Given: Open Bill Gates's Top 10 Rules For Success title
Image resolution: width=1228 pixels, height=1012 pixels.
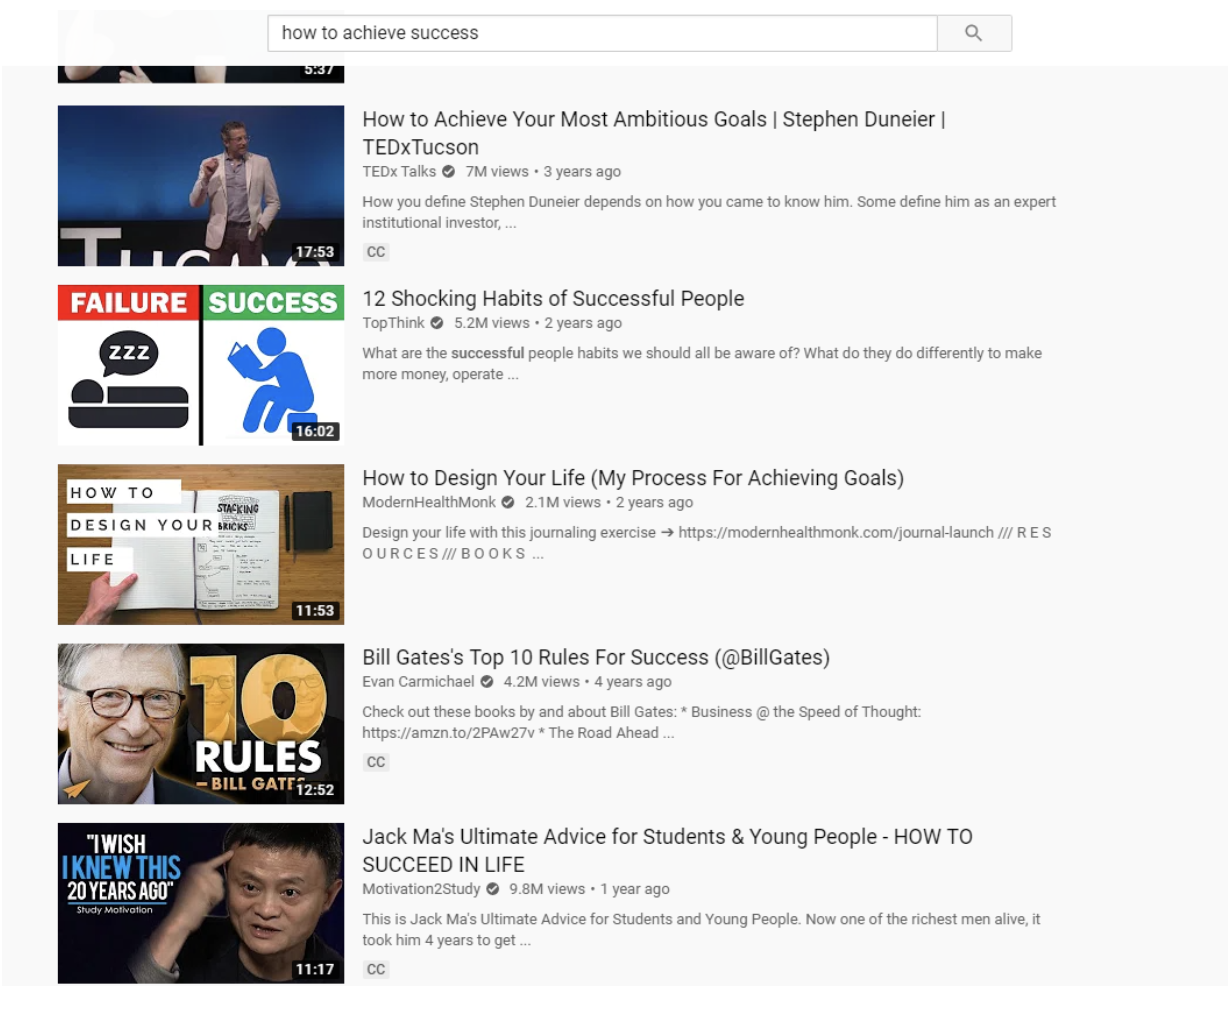Looking at the screenshot, I should 596,657.
